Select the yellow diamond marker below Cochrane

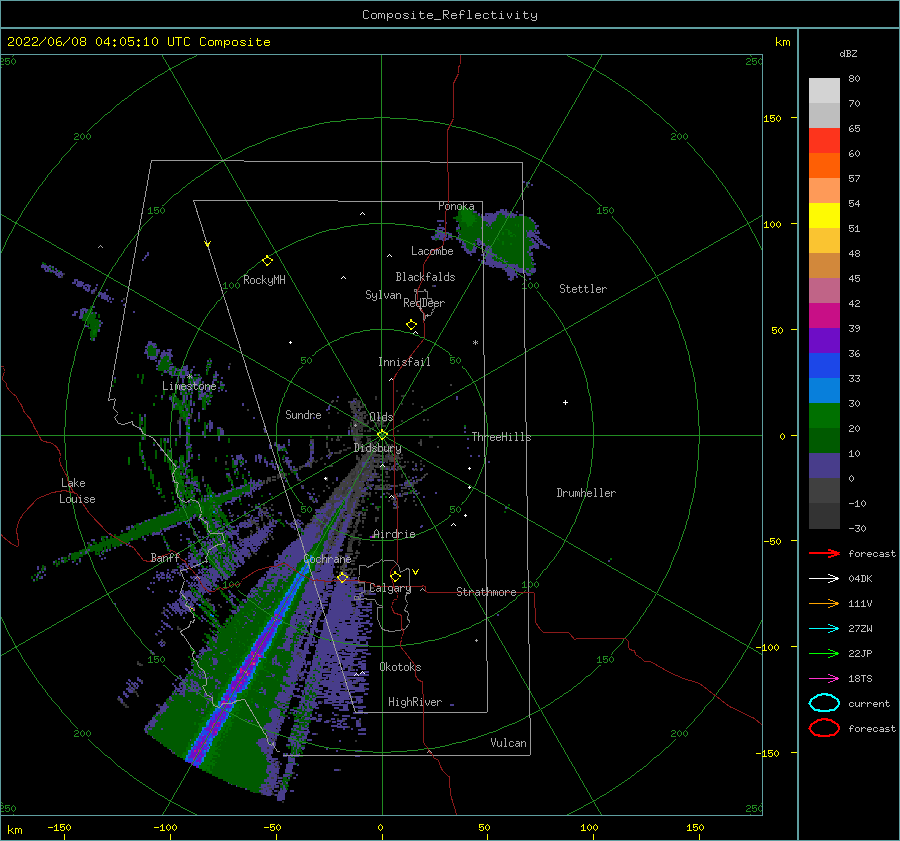[x=343, y=577]
